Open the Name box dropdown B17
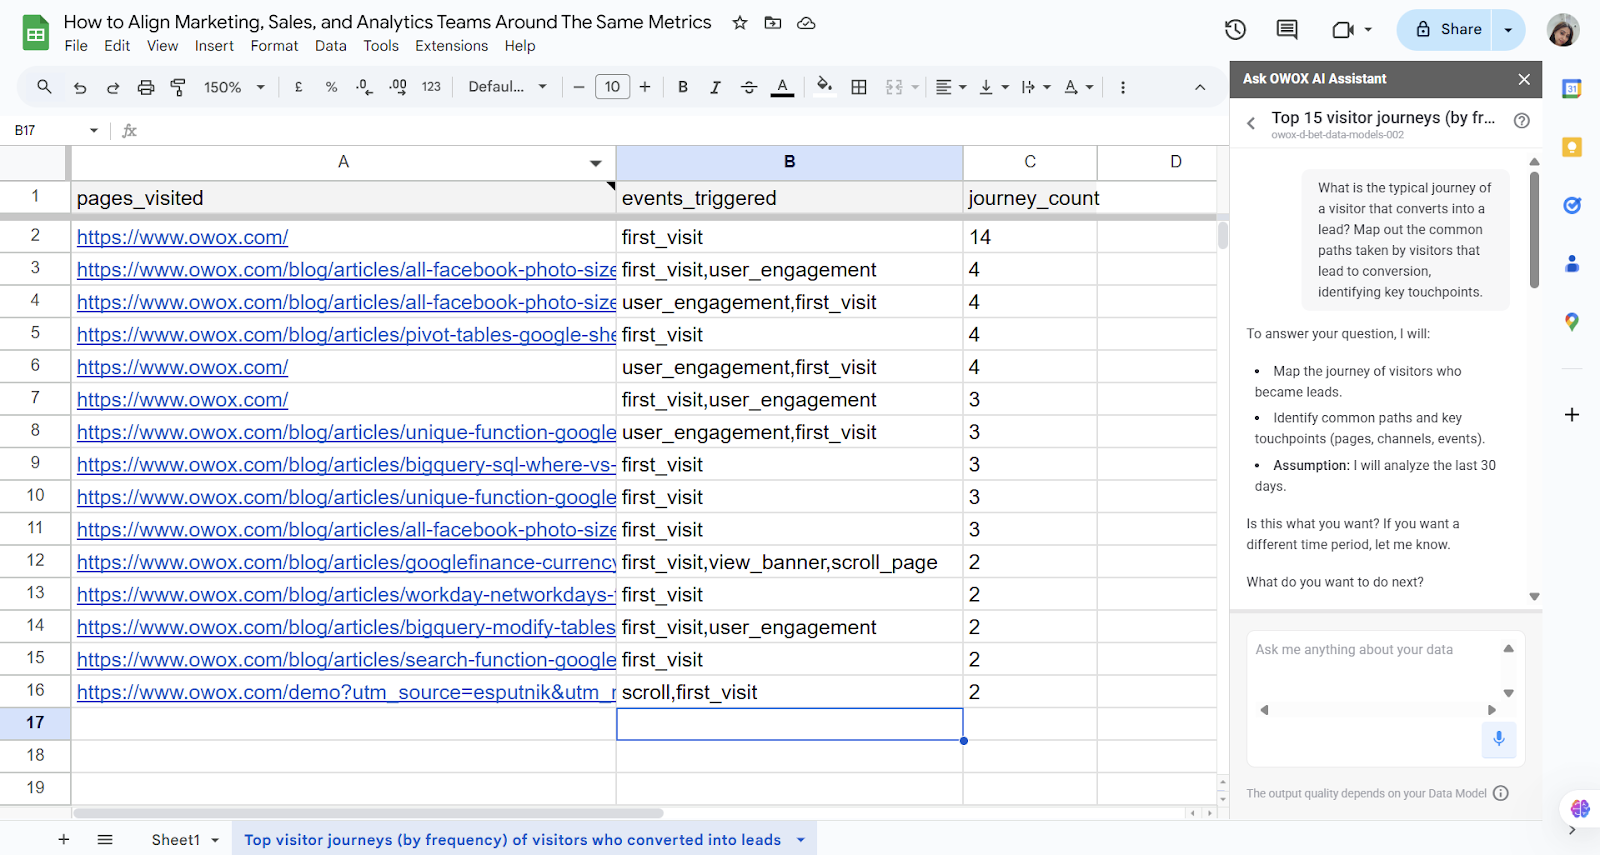The width and height of the screenshot is (1600, 855). tap(94, 131)
